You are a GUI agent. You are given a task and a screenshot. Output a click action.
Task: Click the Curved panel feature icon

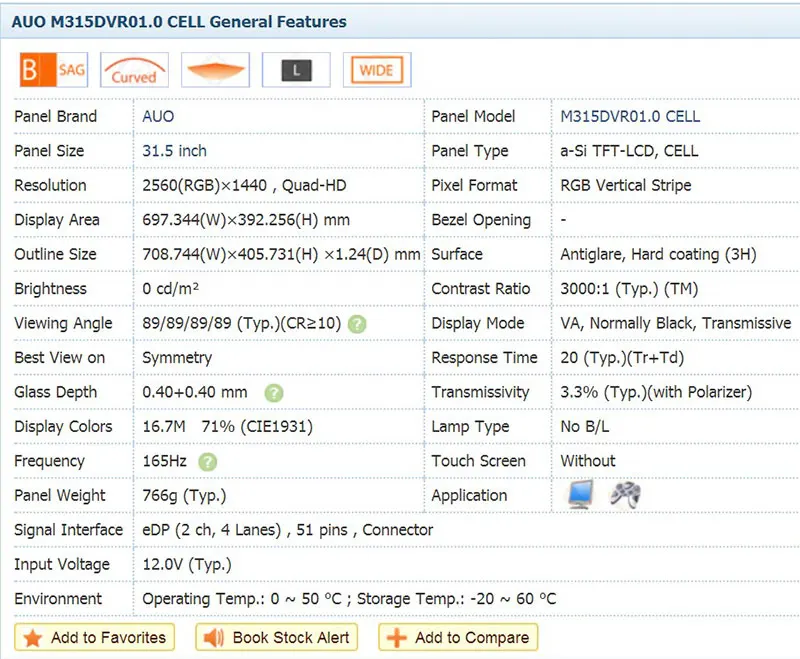134,70
